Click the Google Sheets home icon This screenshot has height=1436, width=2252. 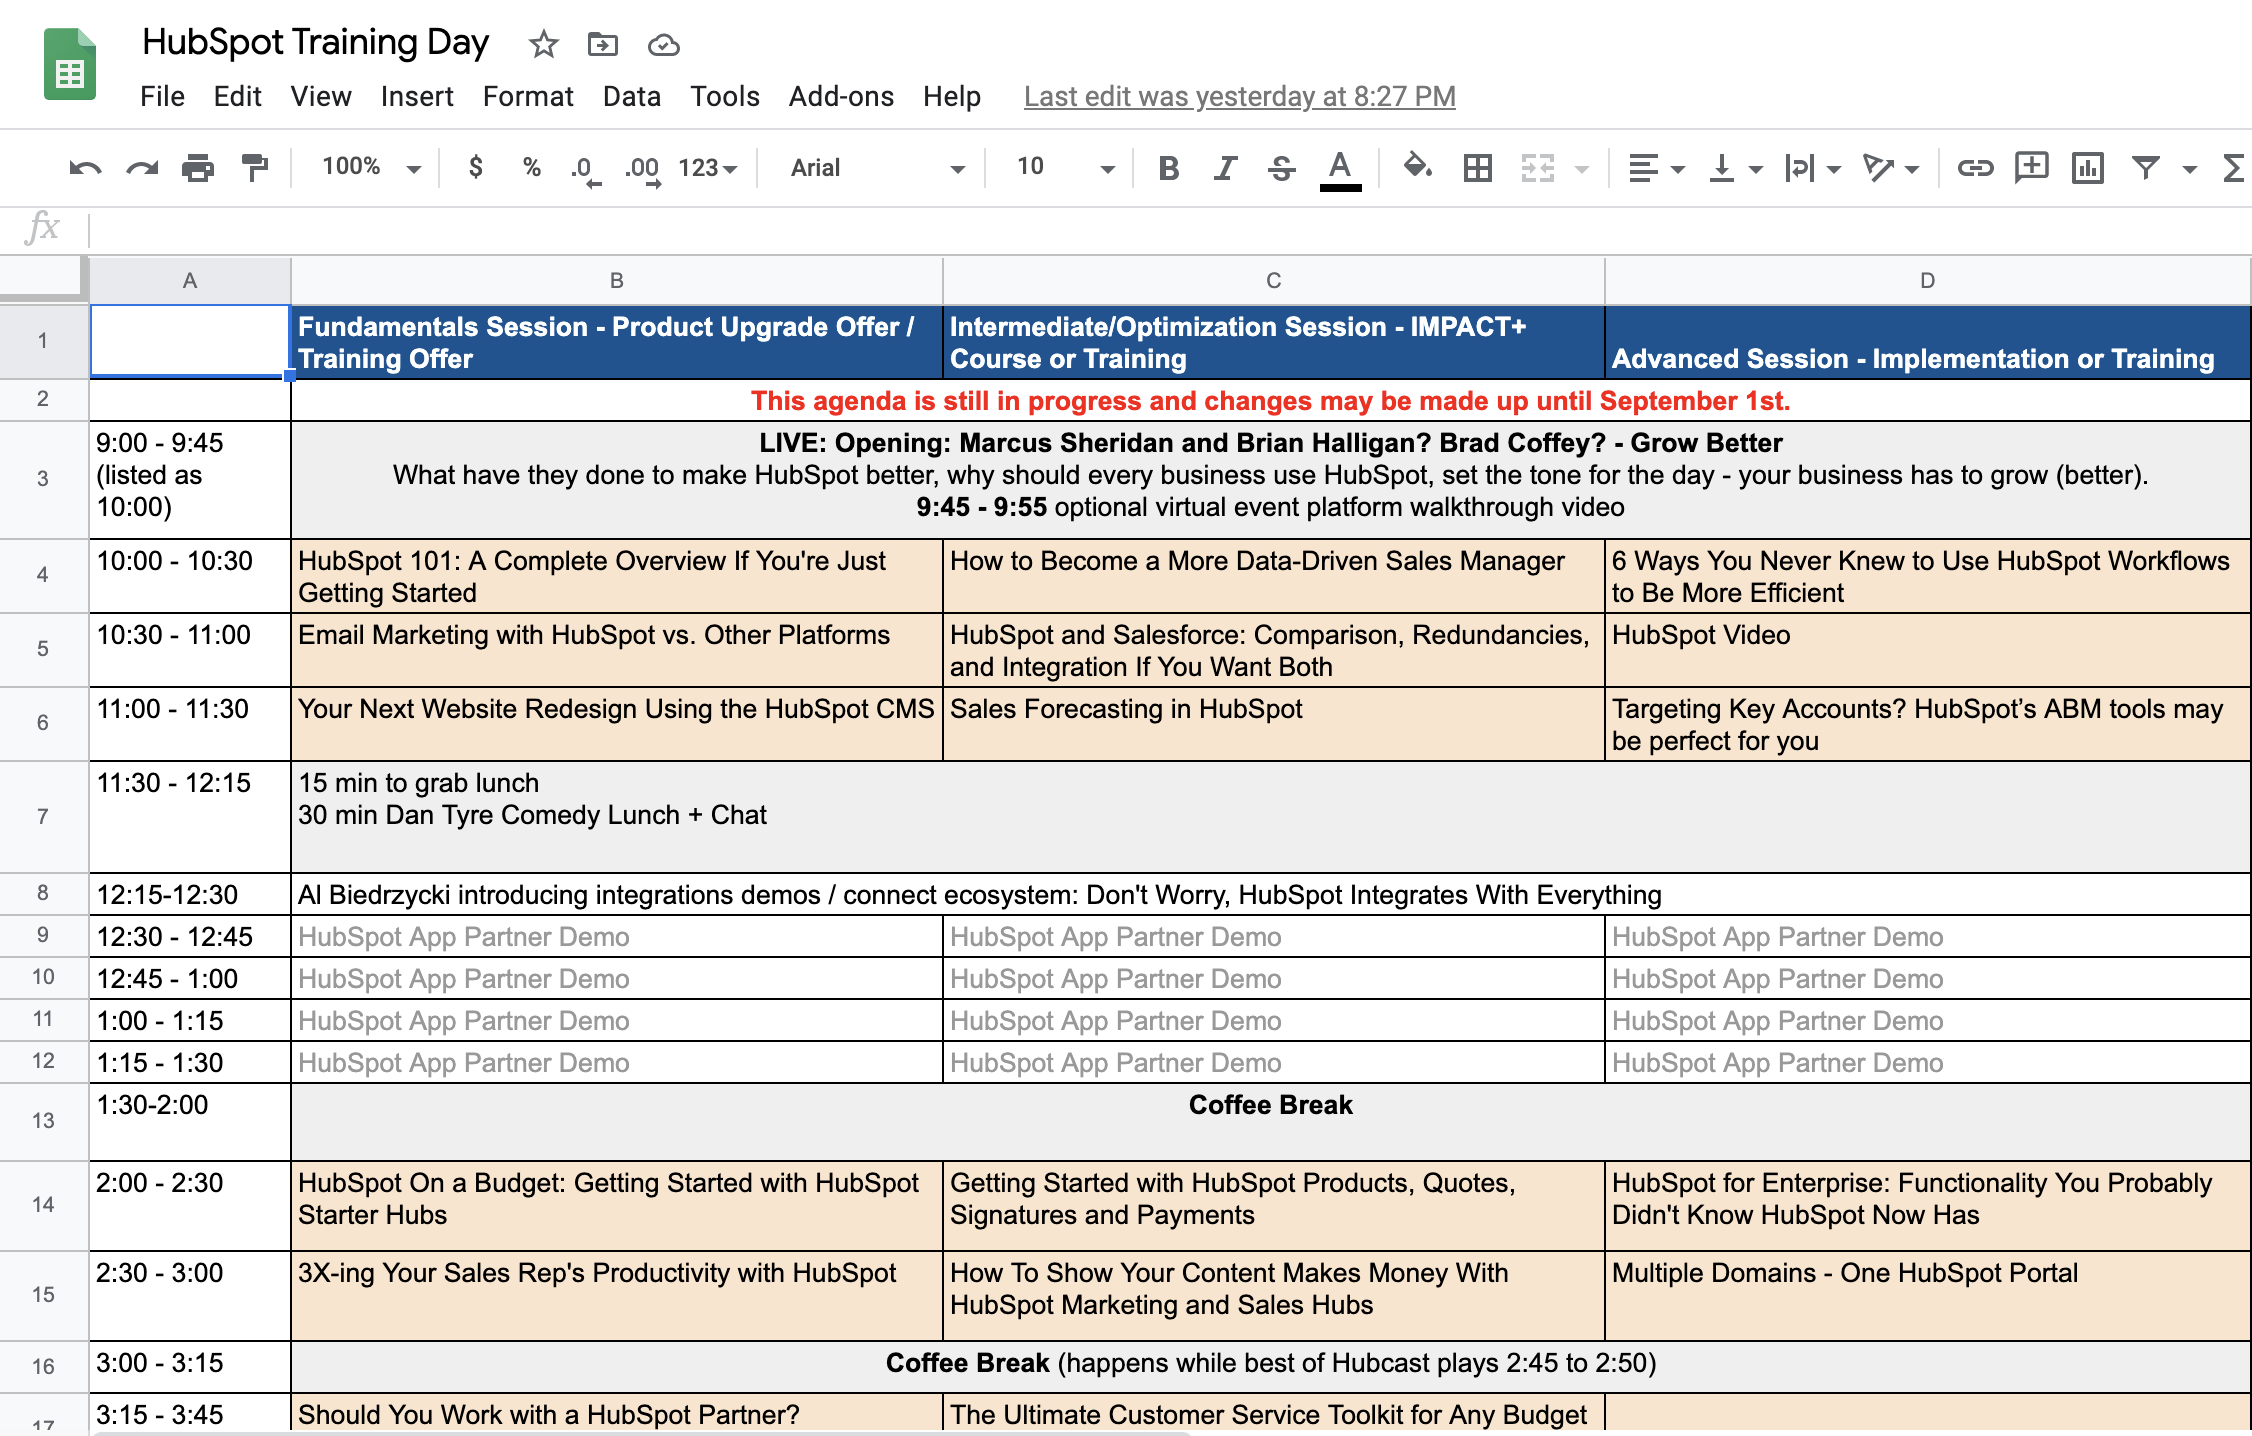(70, 65)
